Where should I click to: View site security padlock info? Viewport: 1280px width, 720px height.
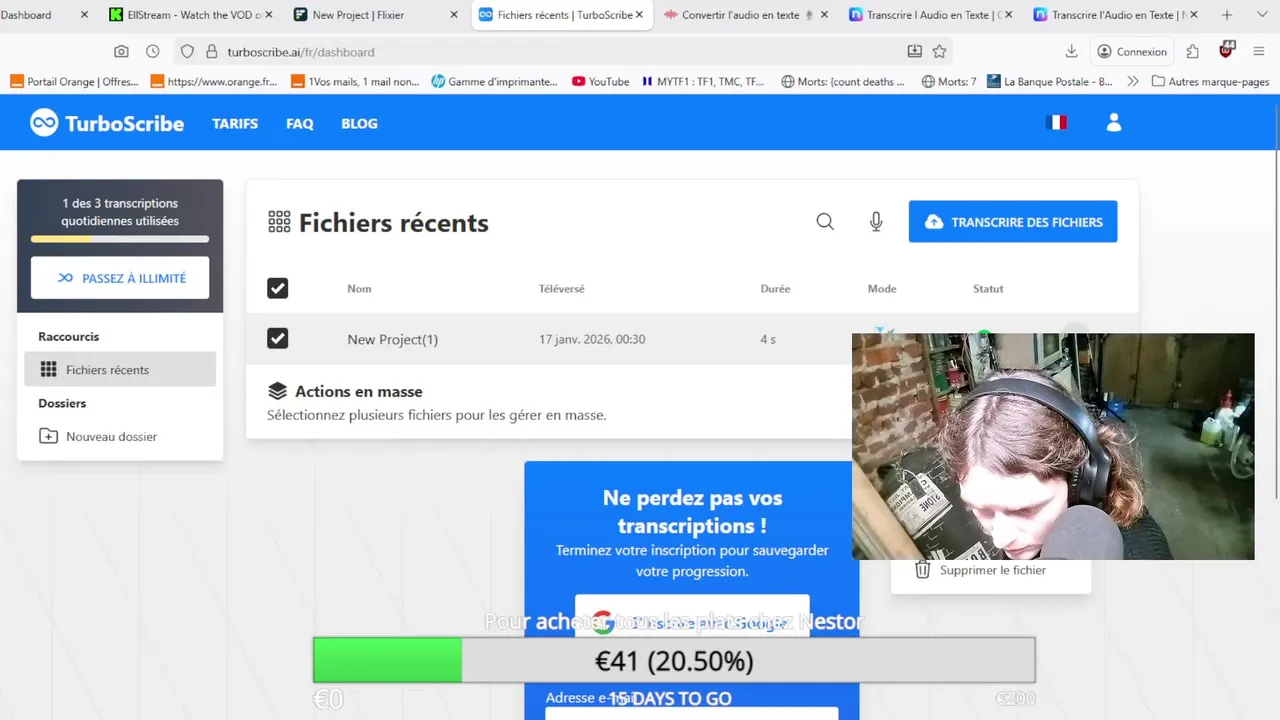[x=211, y=51]
